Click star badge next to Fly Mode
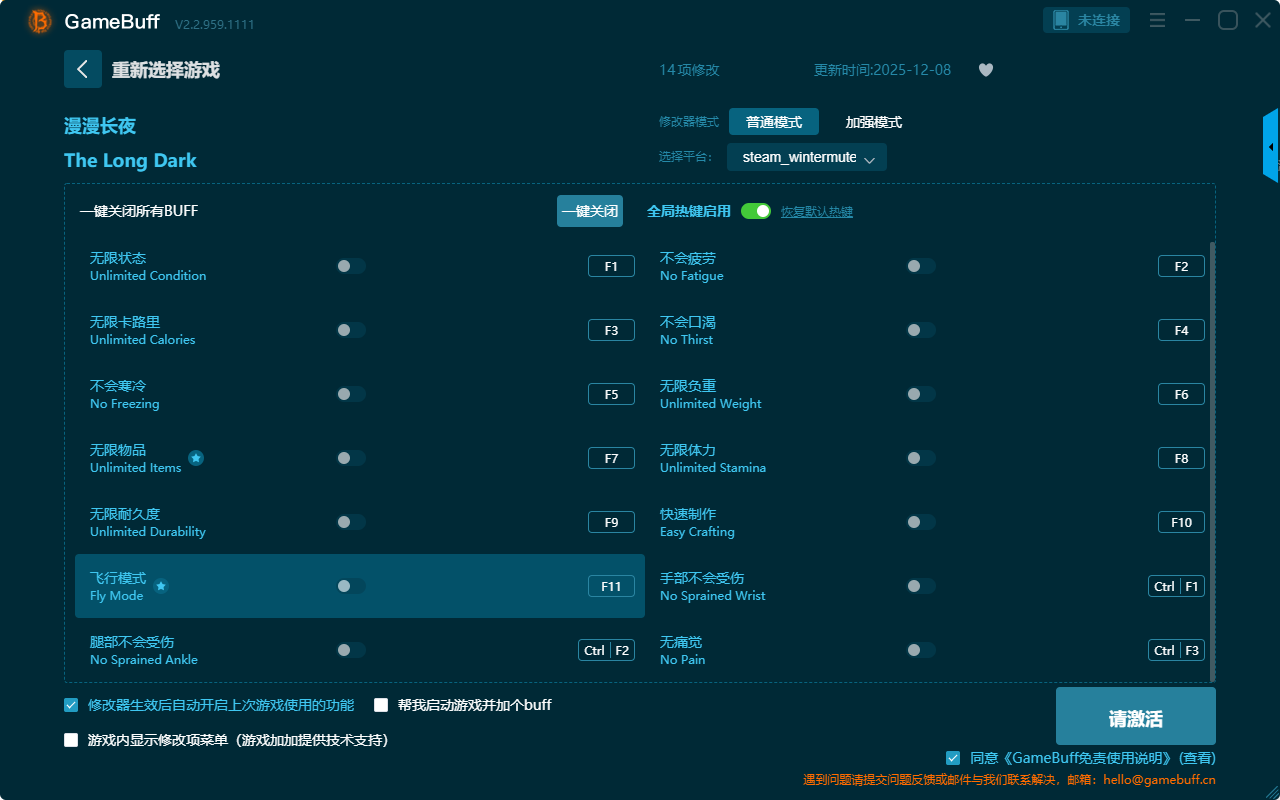 161,586
